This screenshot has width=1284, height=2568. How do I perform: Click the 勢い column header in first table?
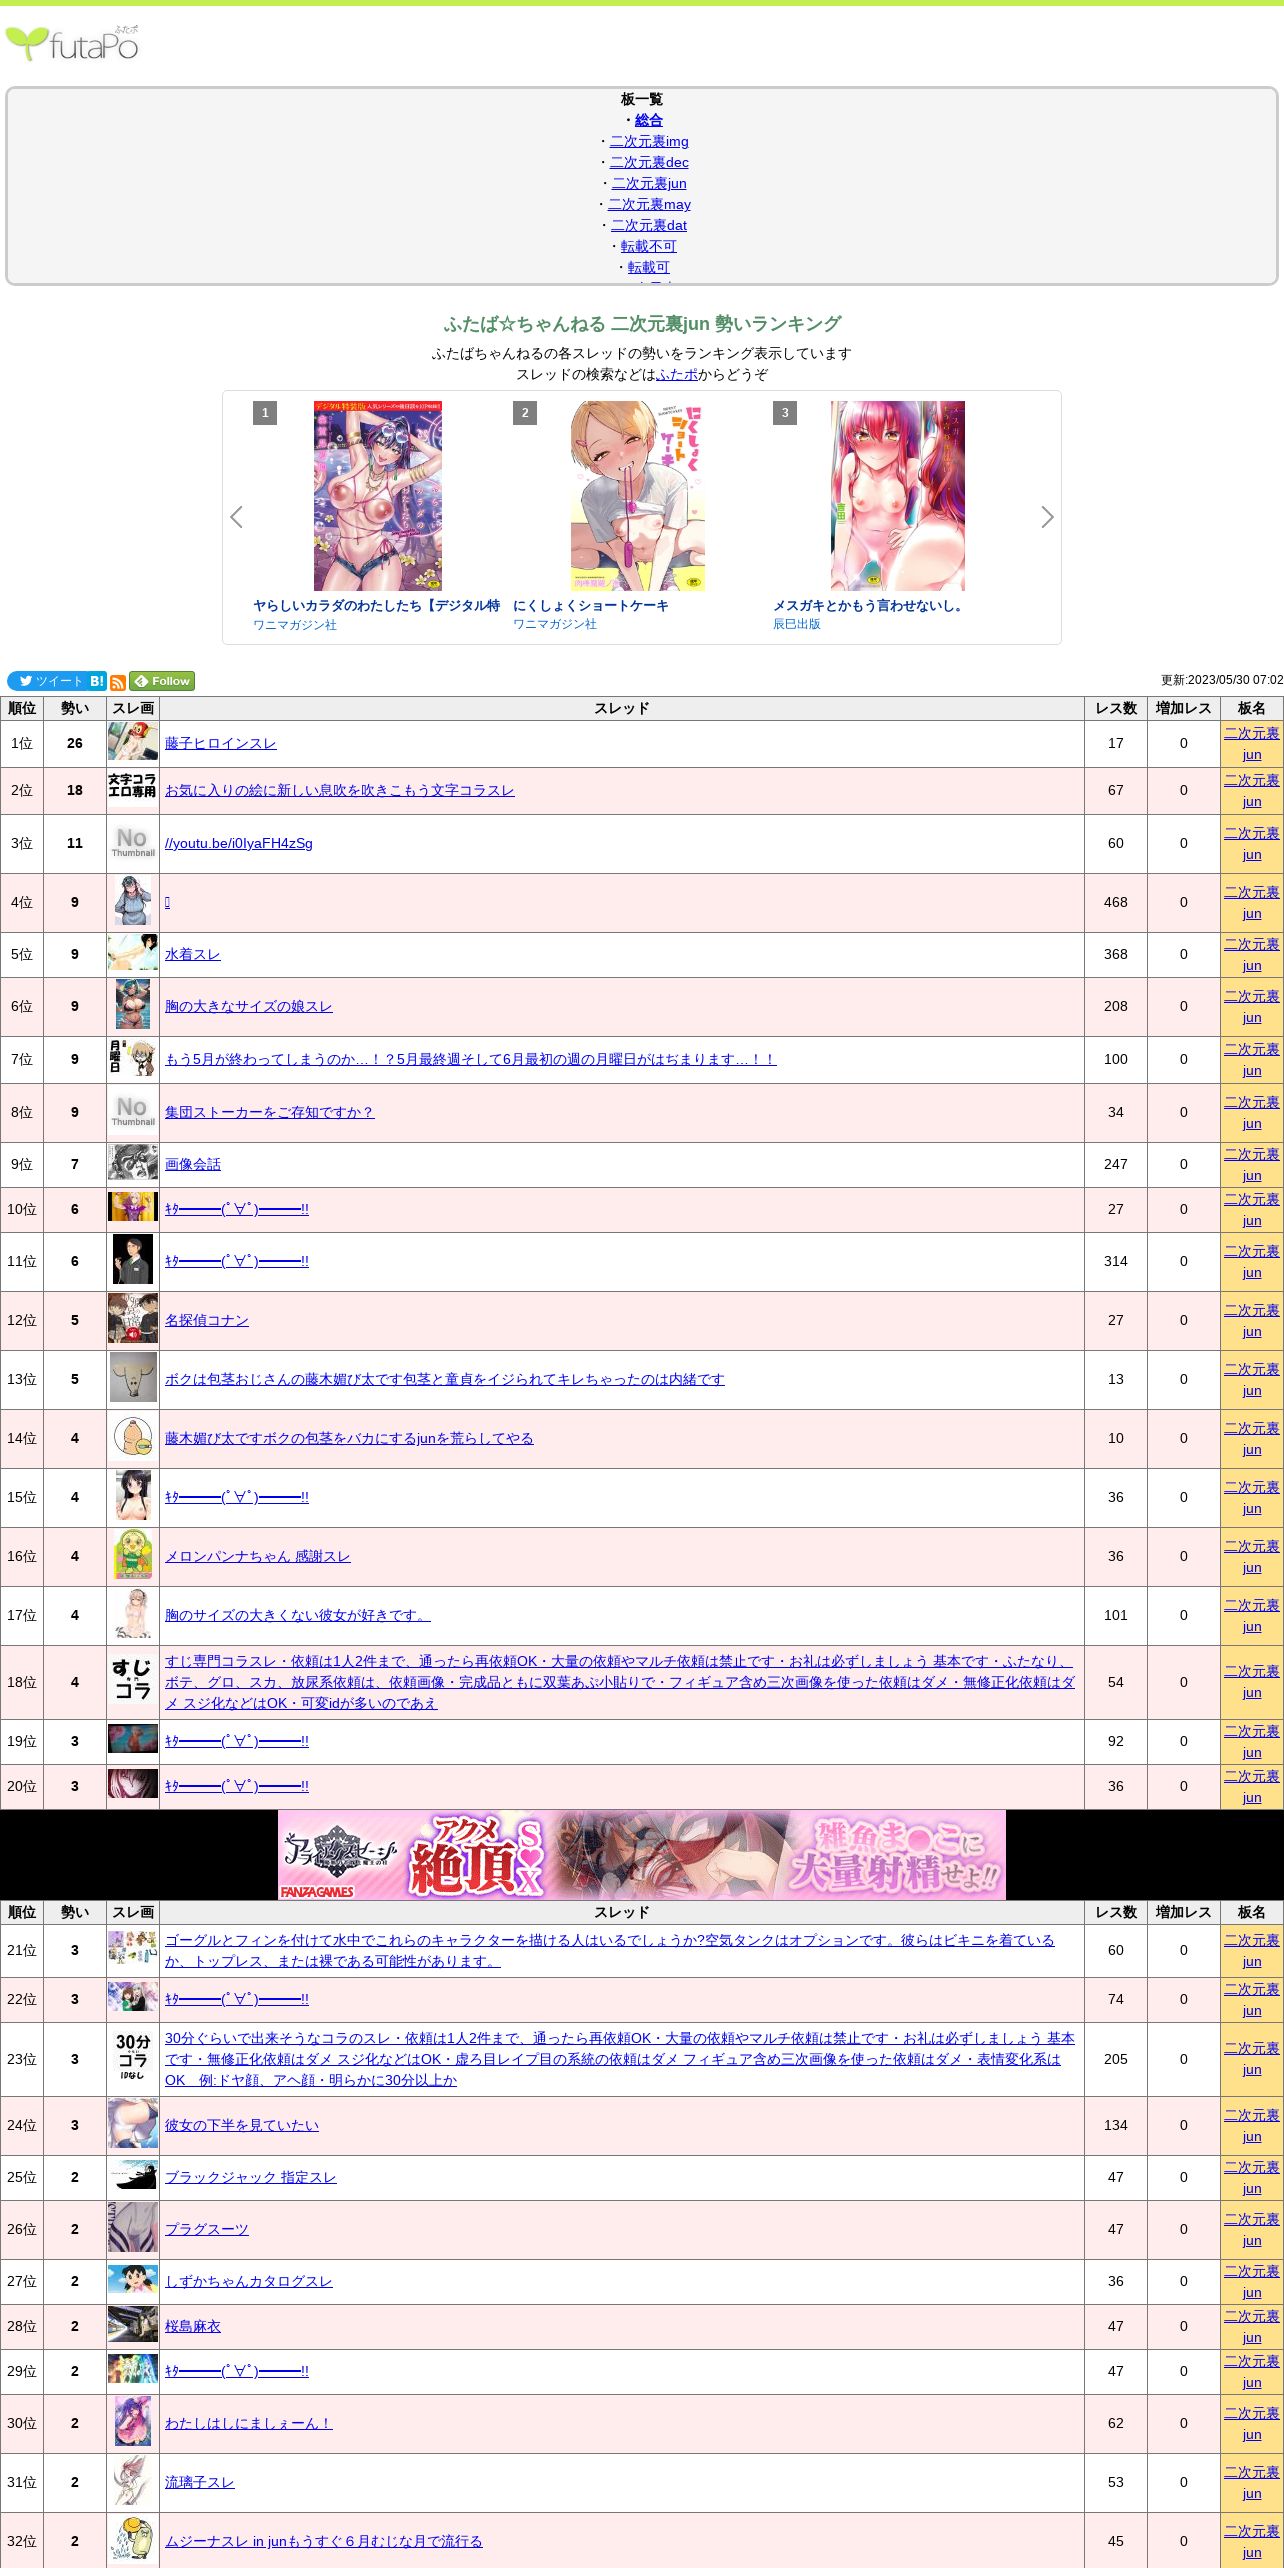pyautogui.click(x=75, y=708)
